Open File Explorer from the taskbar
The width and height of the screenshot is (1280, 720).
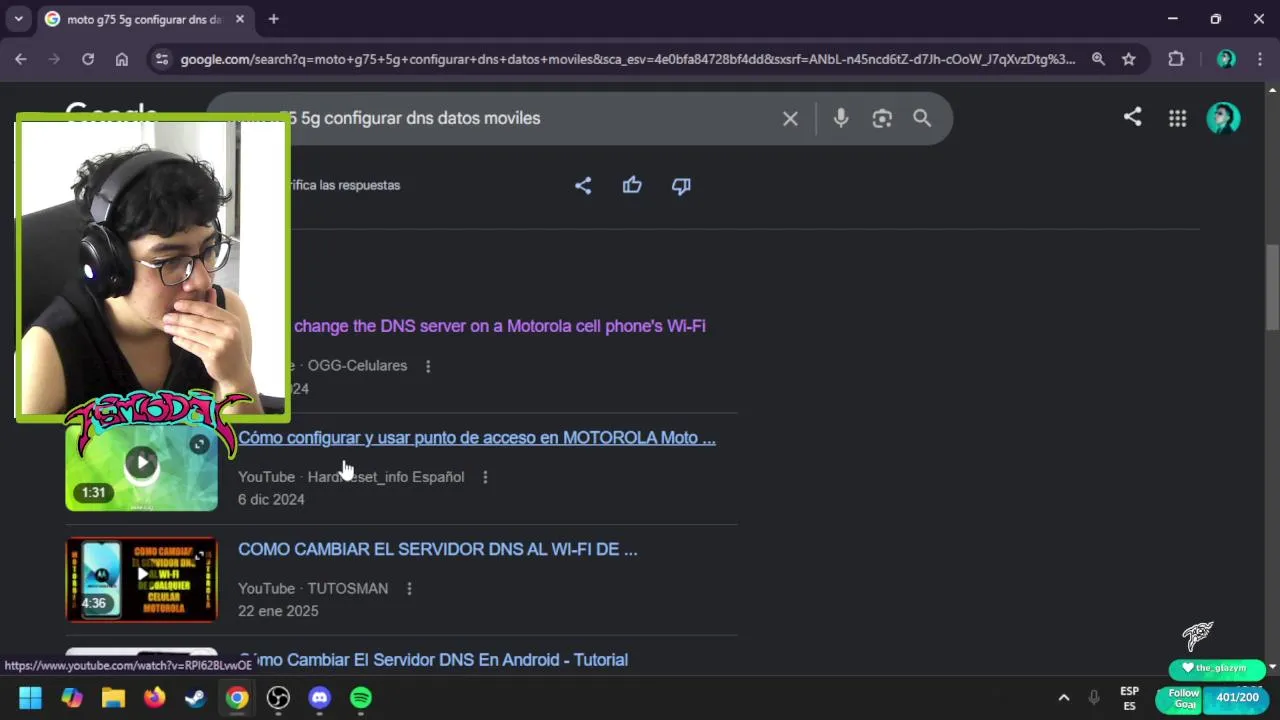click(x=113, y=698)
